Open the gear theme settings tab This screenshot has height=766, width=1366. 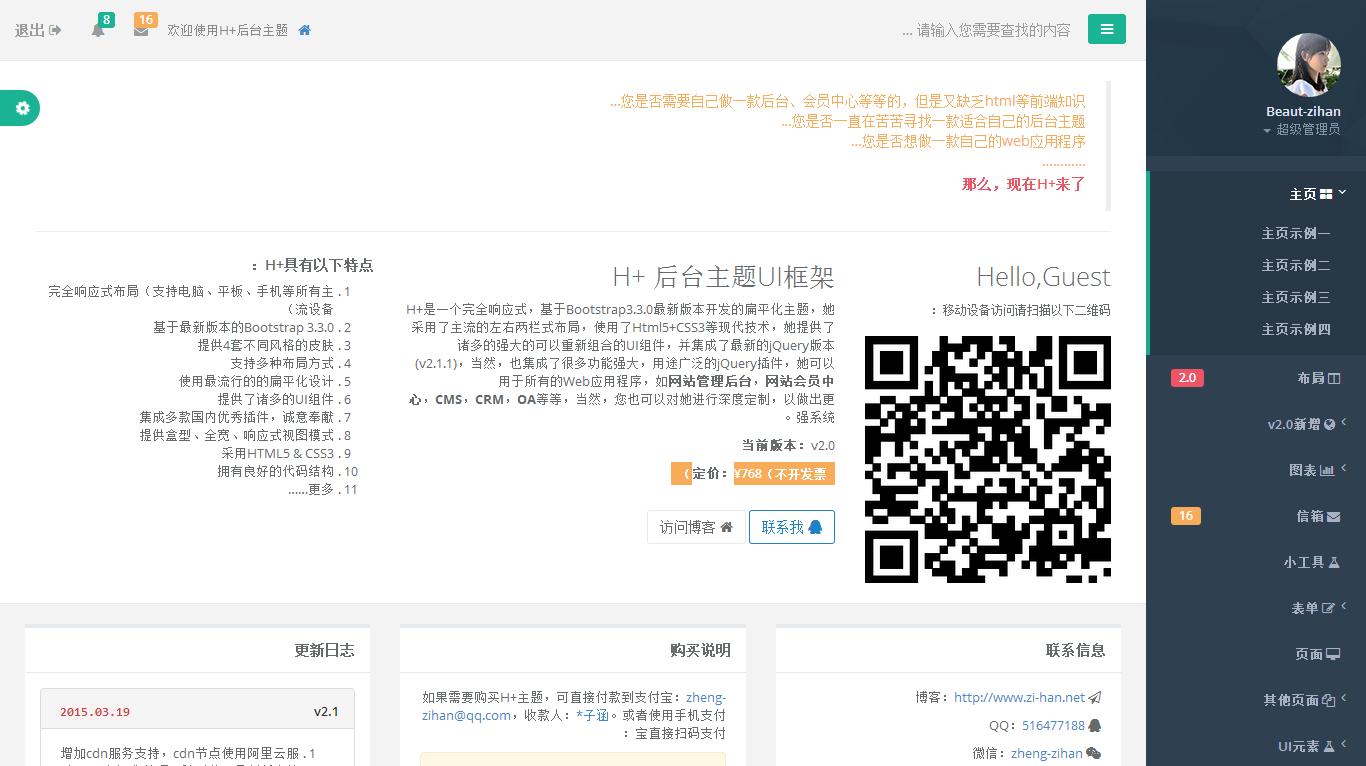[22, 108]
